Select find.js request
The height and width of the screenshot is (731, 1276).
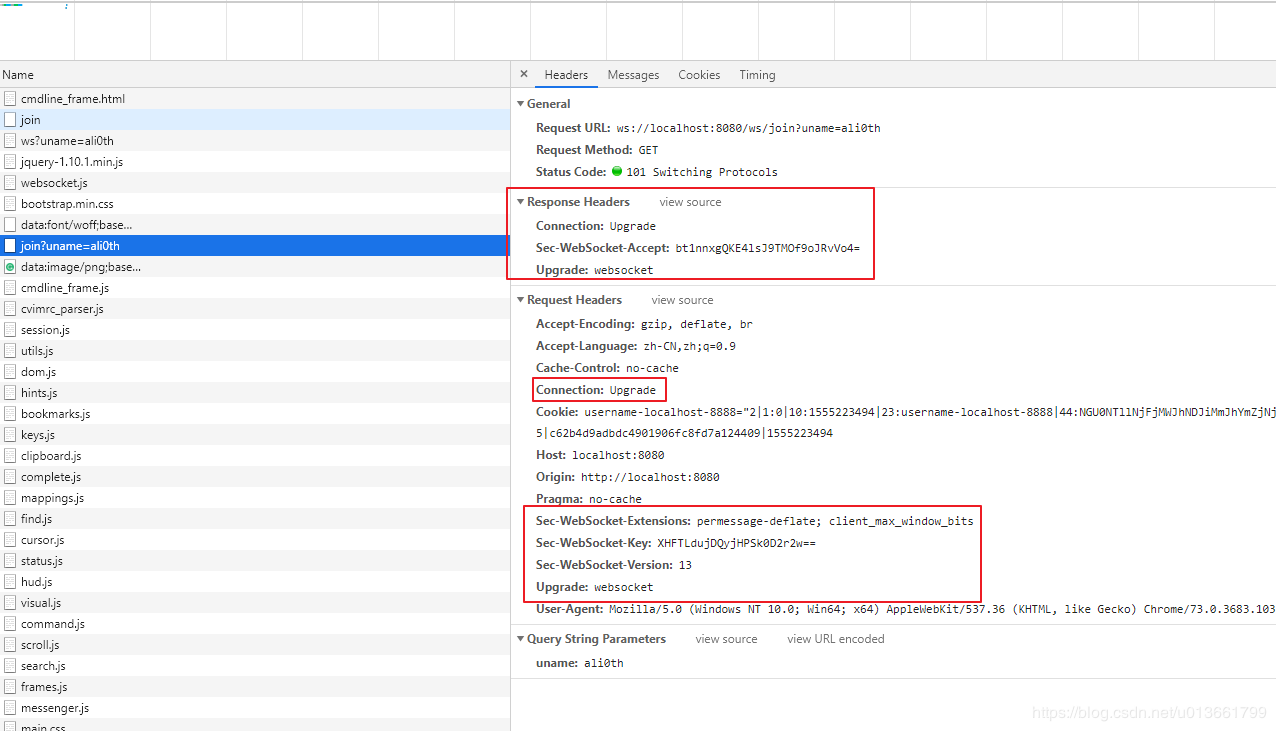(x=255, y=519)
